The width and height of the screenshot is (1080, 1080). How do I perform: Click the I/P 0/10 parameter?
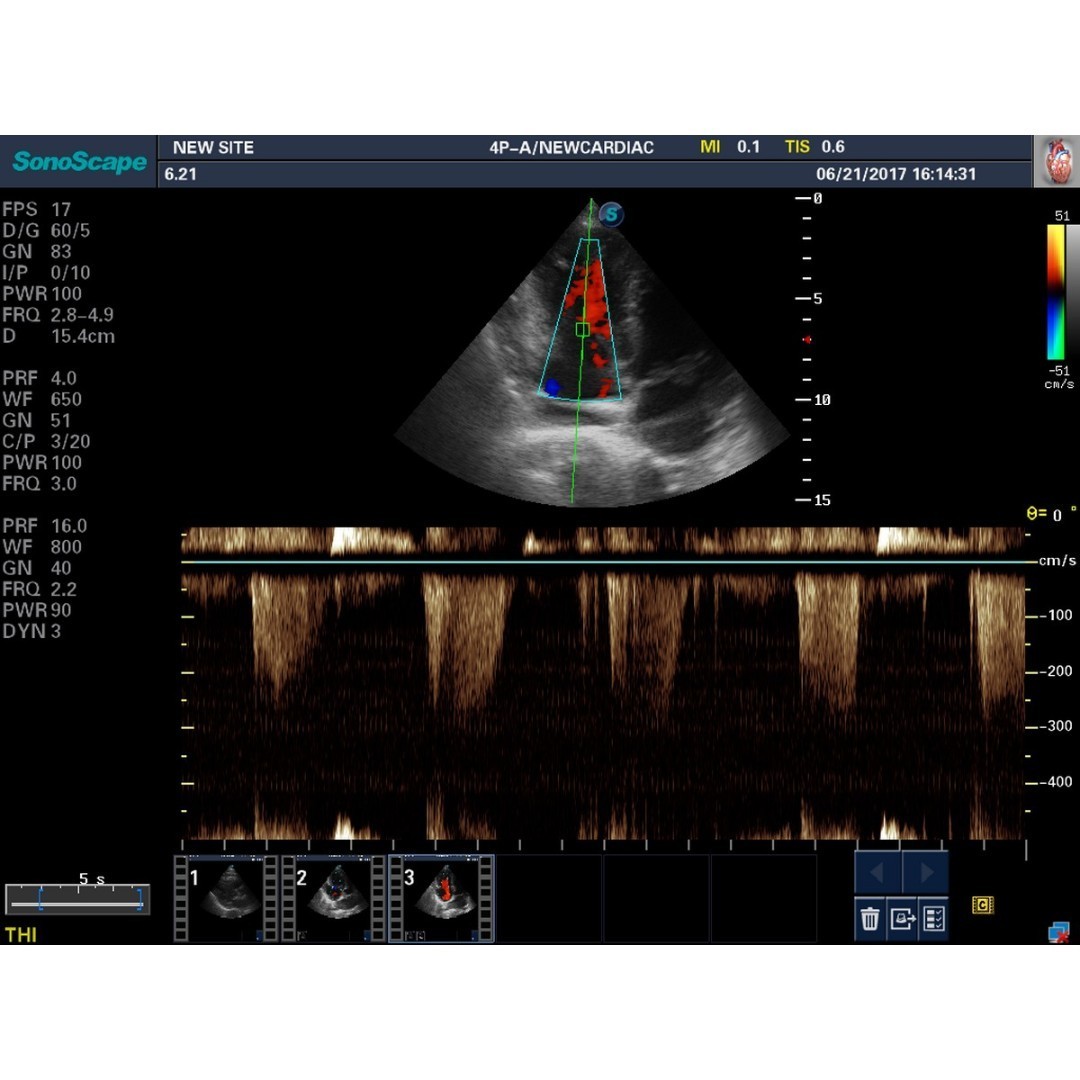pos(46,273)
